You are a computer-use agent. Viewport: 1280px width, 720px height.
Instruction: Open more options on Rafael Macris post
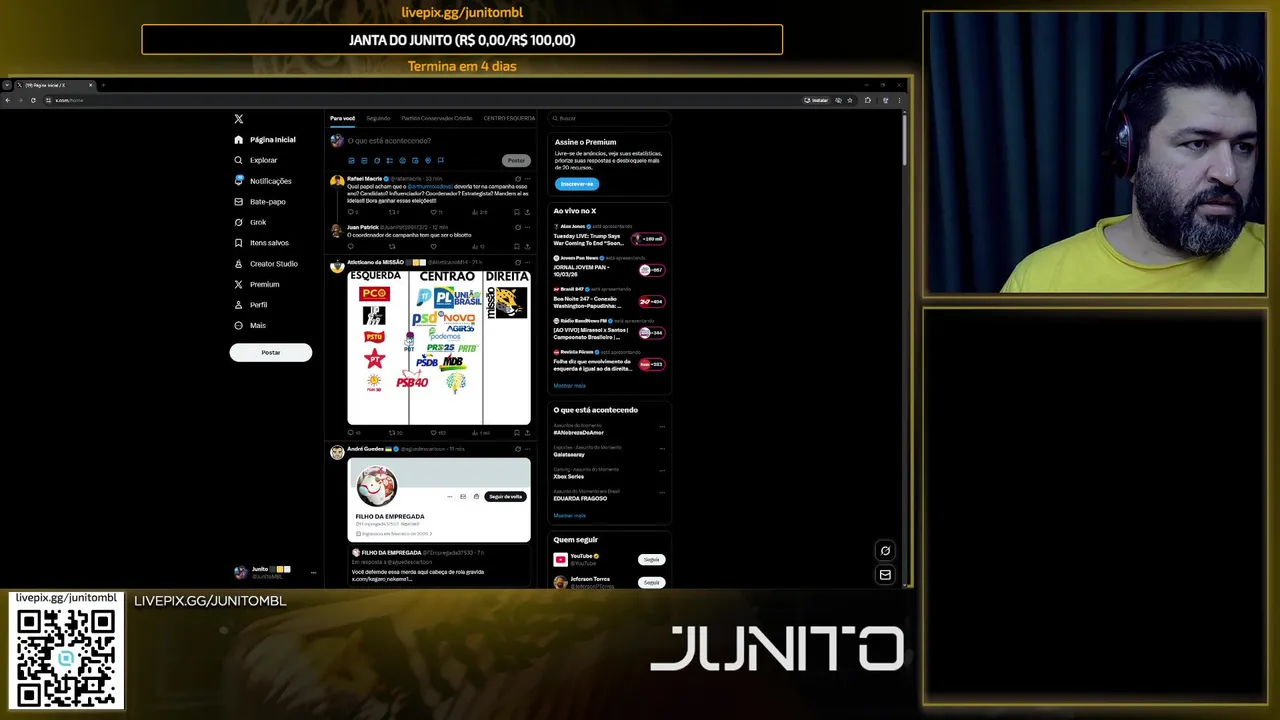(527, 179)
